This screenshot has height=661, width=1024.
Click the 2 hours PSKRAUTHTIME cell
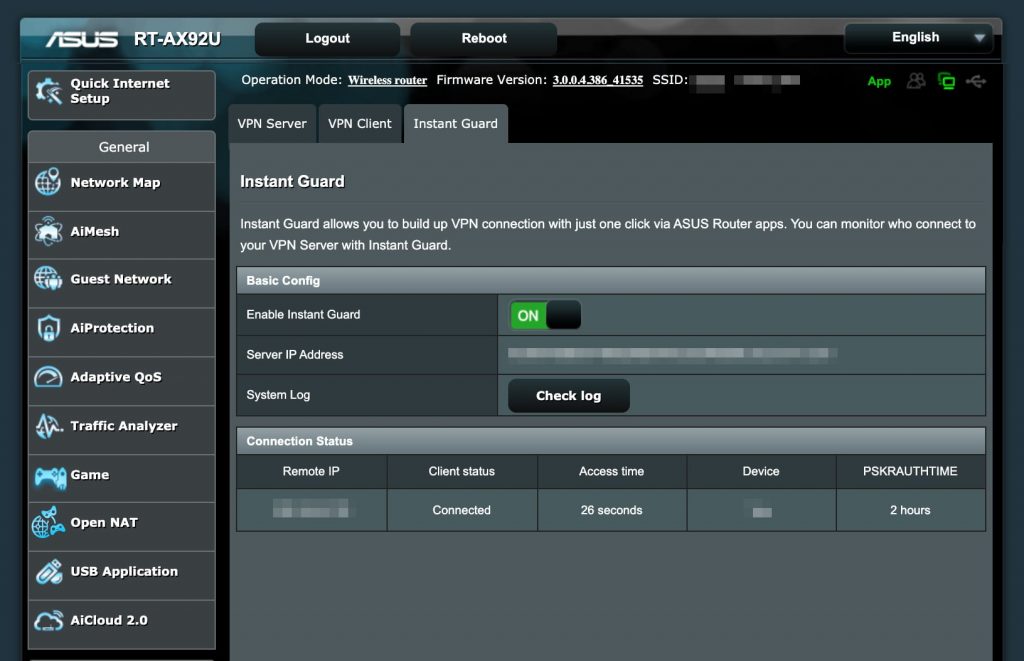910,510
